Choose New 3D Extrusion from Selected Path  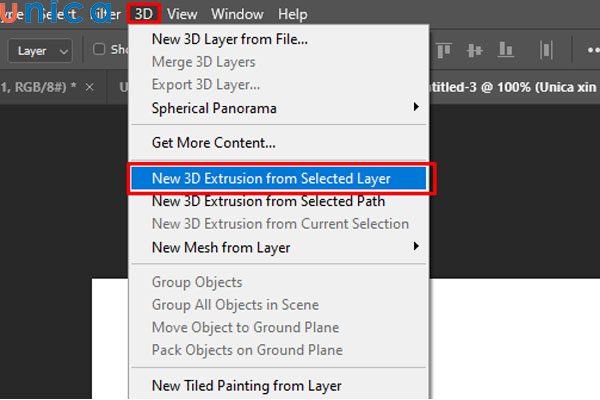(x=268, y=201)
